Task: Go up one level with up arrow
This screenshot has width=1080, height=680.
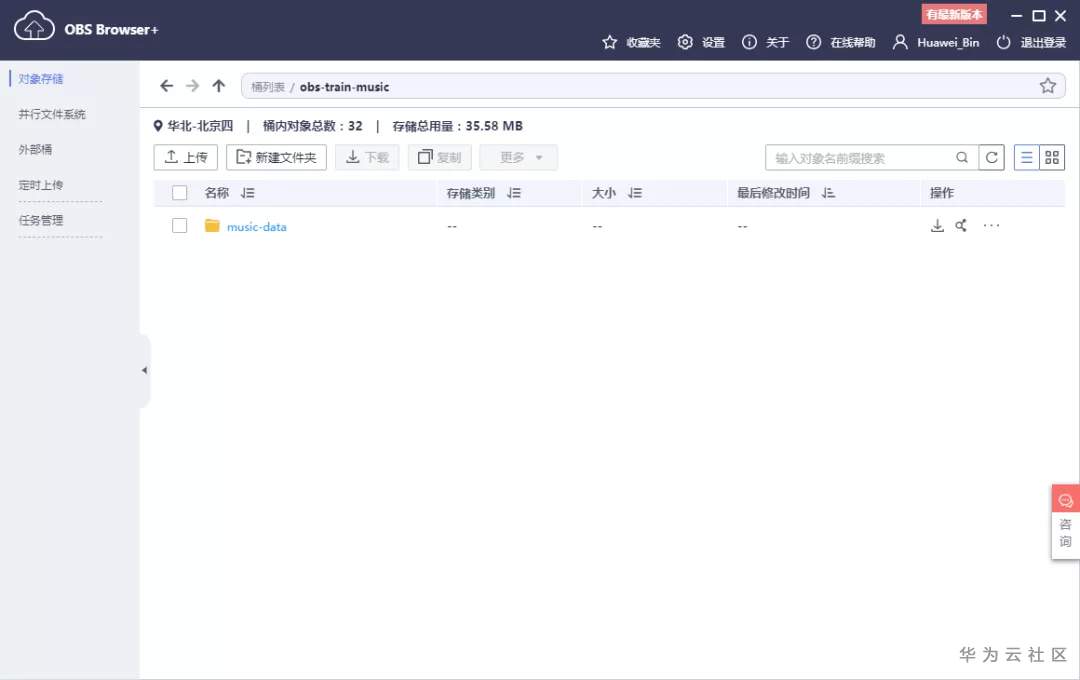Action: pos(219,85)
